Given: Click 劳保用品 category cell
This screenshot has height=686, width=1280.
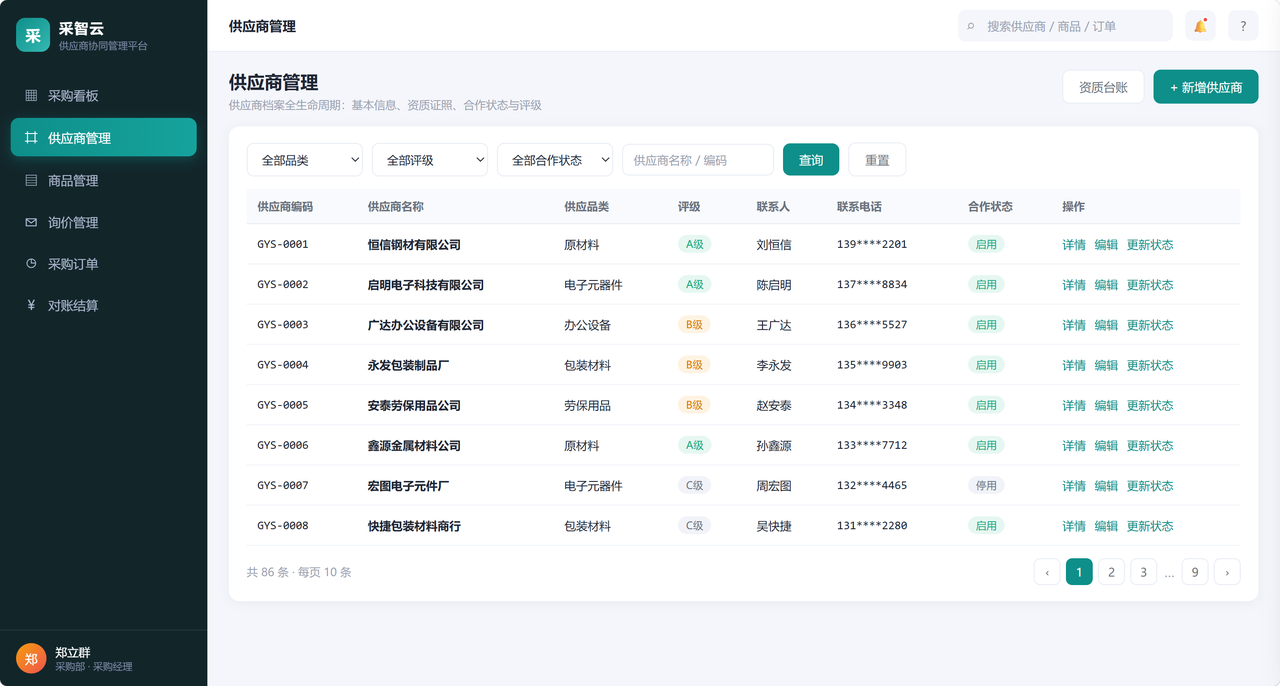Looking at the screenshot, I should [587, 405].
